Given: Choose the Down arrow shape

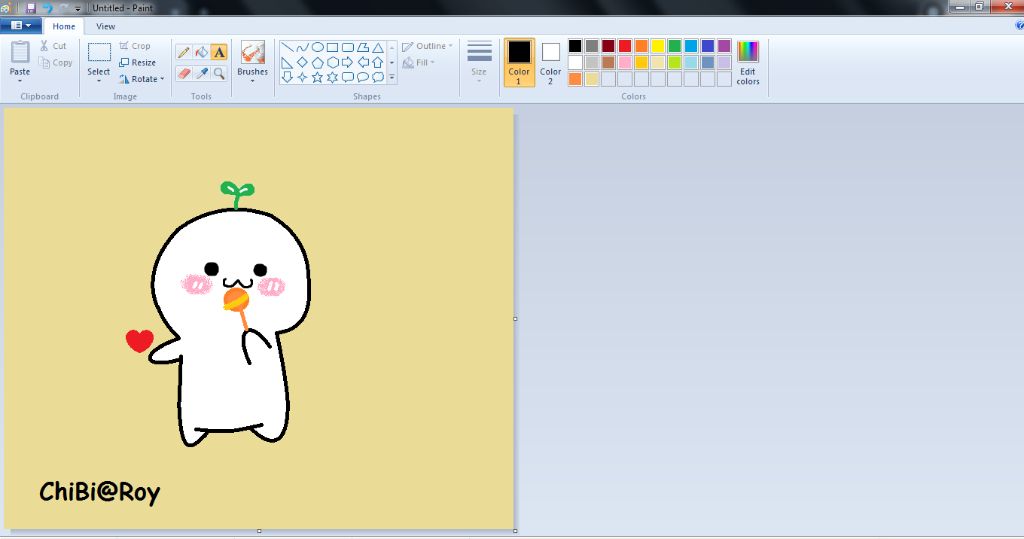Looking at the screenshot, I should pyautogui.click(x=287, y=77).
